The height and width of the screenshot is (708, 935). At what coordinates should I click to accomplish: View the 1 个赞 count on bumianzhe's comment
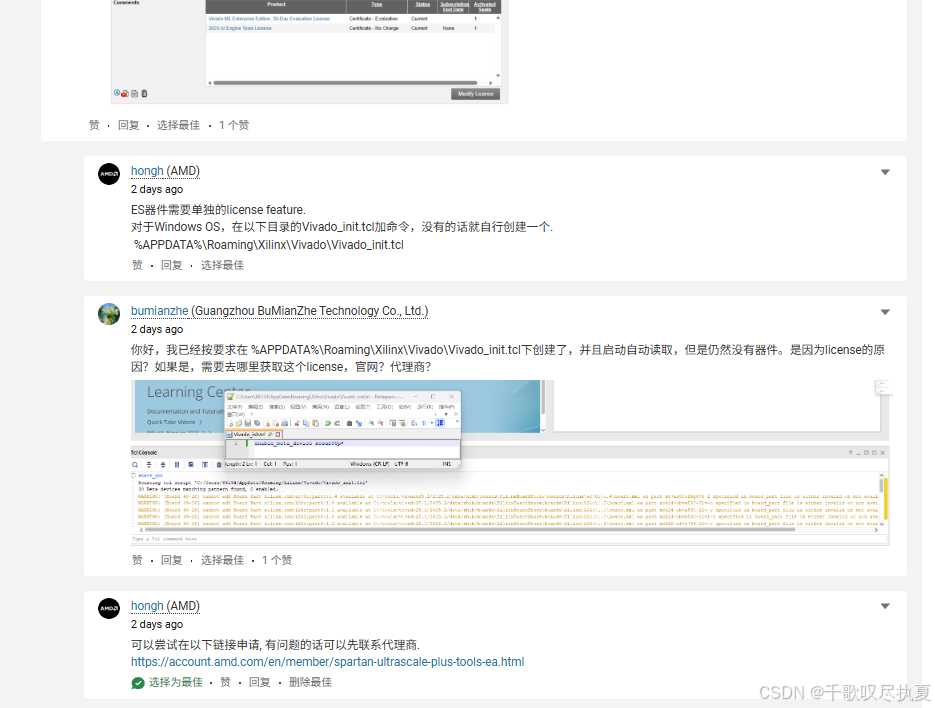pos(277,560)
